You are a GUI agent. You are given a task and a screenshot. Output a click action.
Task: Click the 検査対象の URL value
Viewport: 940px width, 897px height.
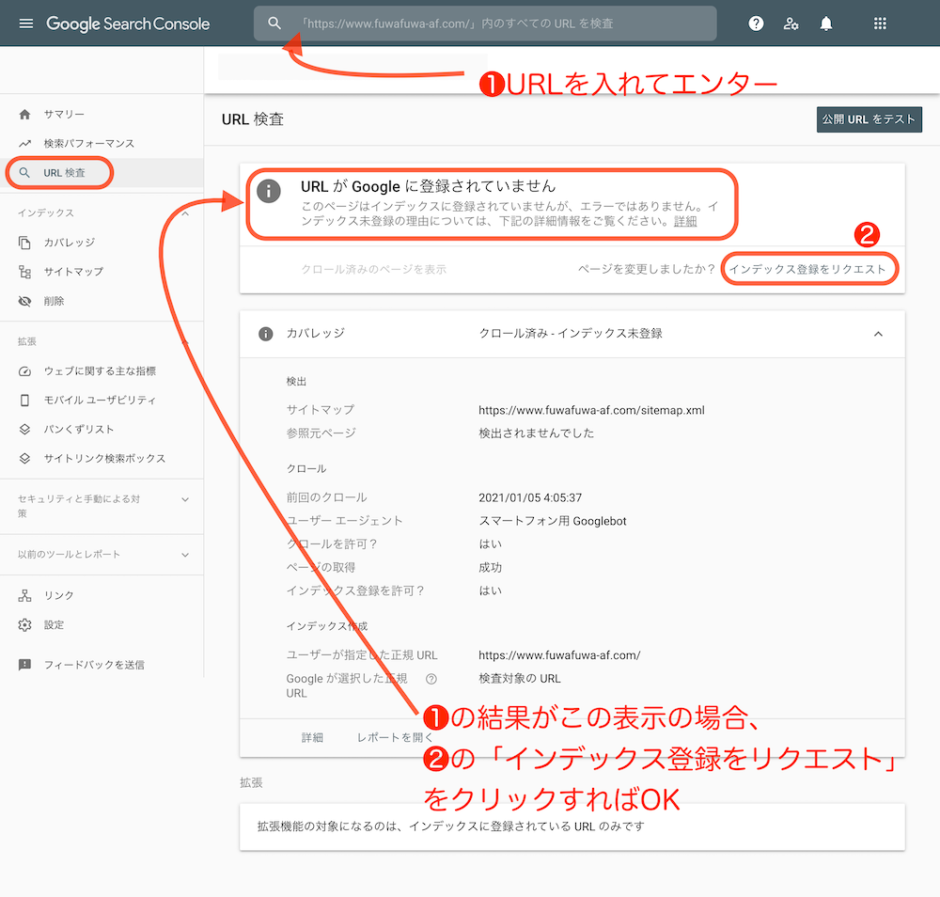[519, 679]
